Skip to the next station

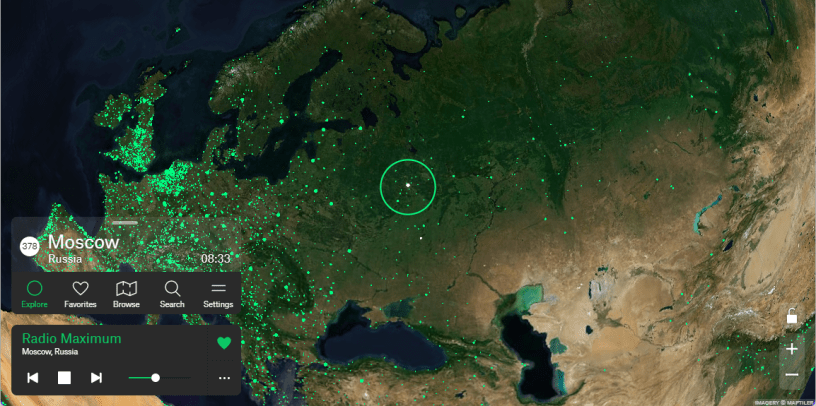point(96,377)
